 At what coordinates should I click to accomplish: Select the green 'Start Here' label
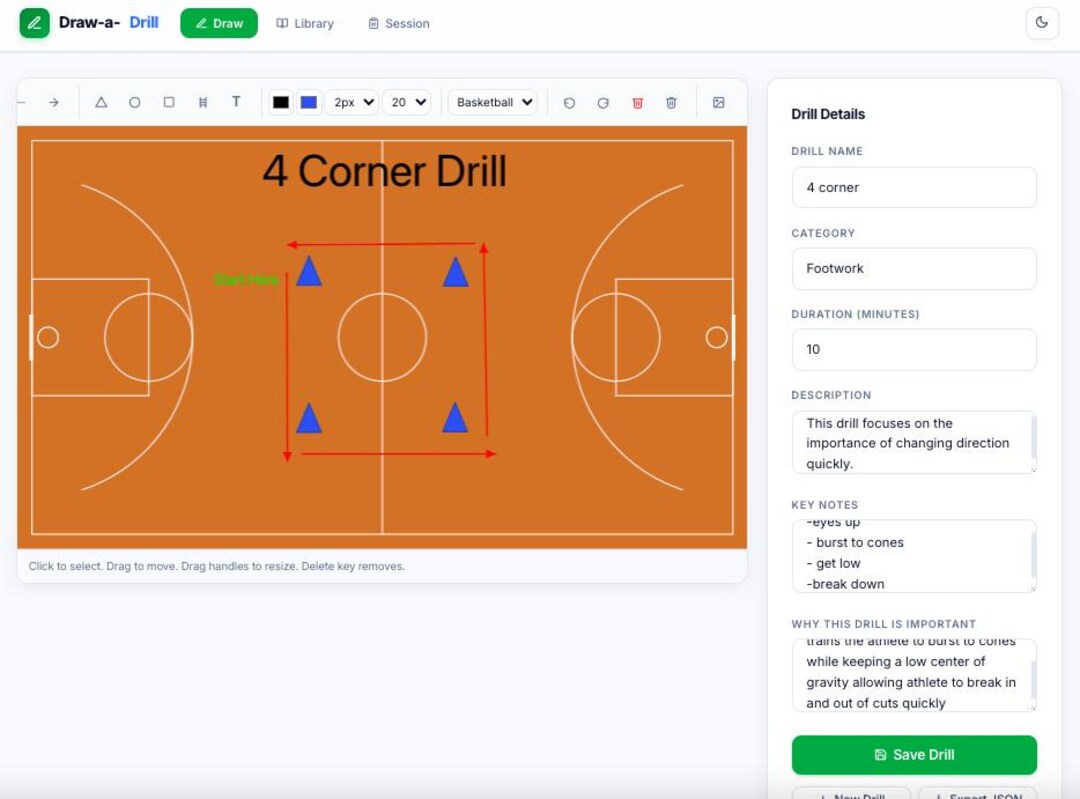(x=246, y=280)
